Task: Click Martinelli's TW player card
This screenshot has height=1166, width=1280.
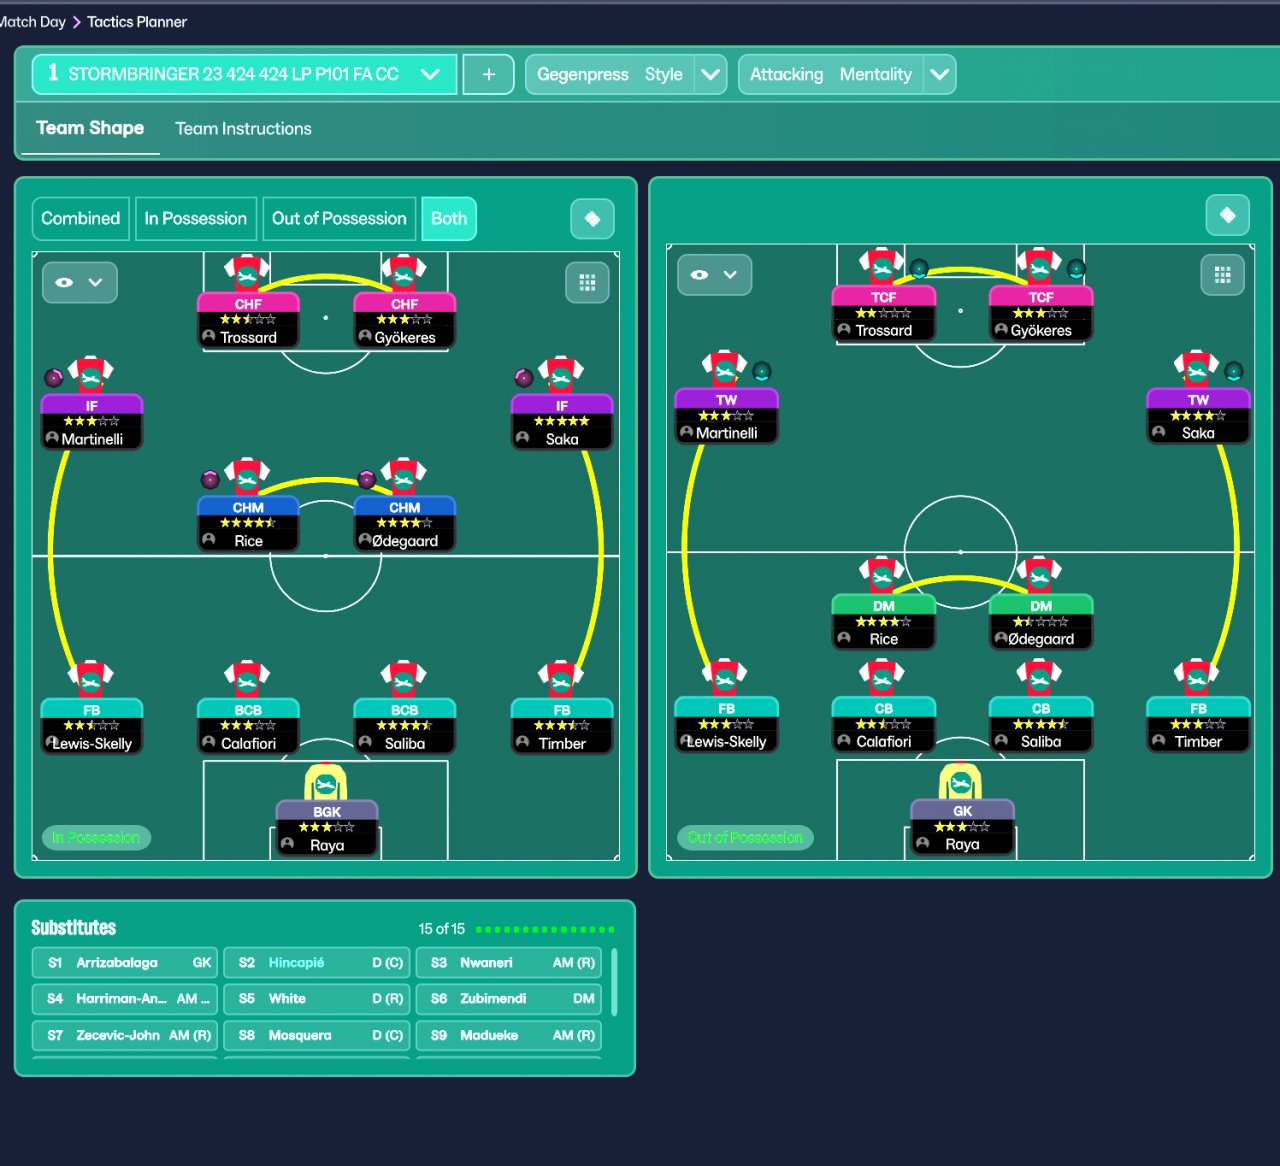Action: point(727,416)
